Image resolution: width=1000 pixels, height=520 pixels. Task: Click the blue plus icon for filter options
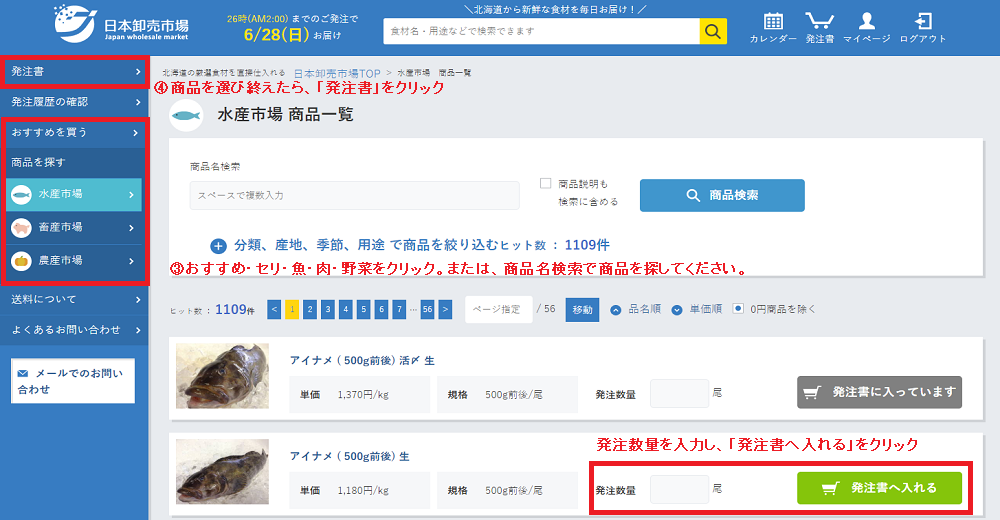tap(218, 246)
